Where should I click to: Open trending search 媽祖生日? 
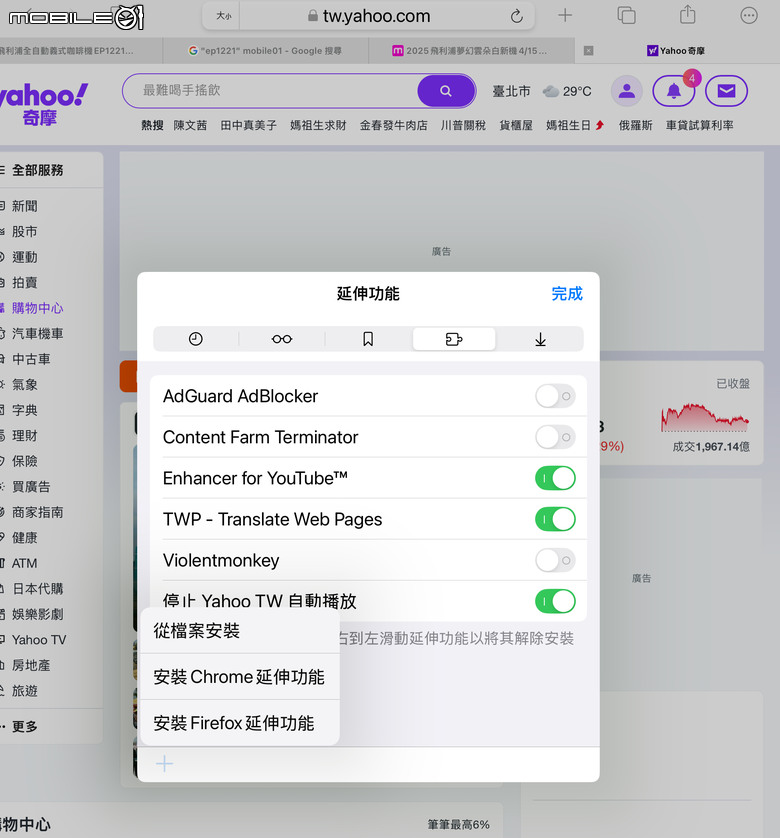click(x=568, y=125)
